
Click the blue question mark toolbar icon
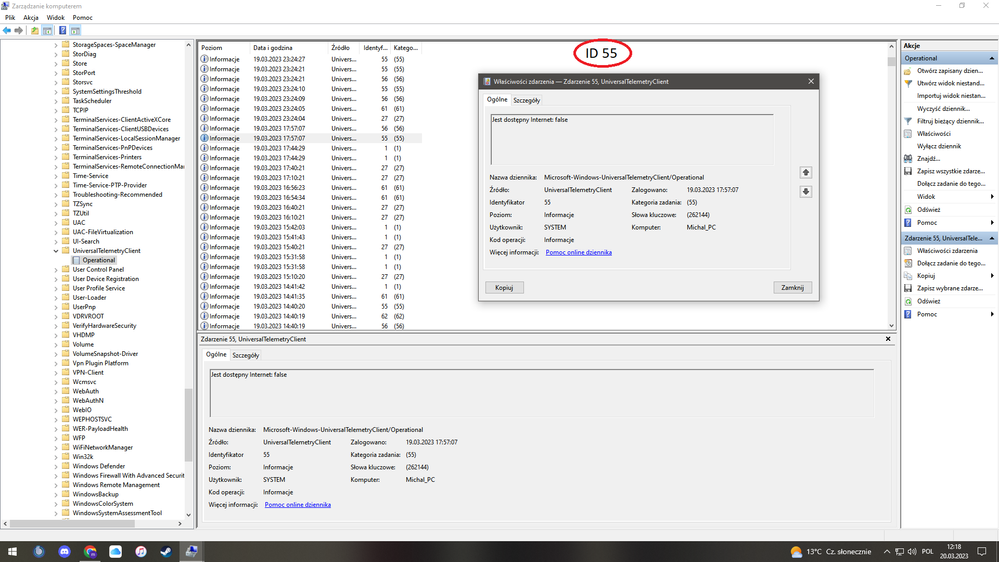click(x=62, y=31)
